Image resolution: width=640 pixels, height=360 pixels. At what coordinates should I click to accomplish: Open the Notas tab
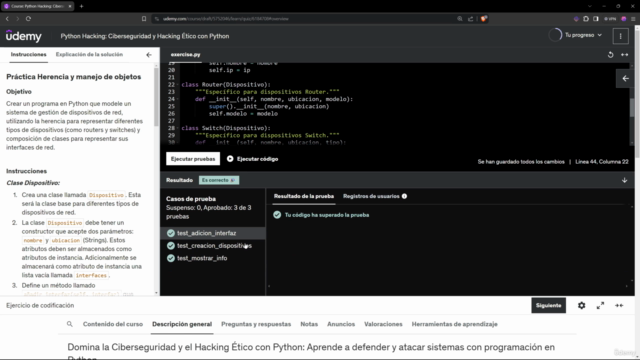click(309, 324)
